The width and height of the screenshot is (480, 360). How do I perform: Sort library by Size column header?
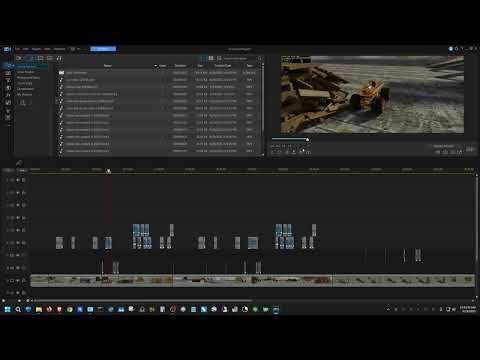(x=200, y=66)
